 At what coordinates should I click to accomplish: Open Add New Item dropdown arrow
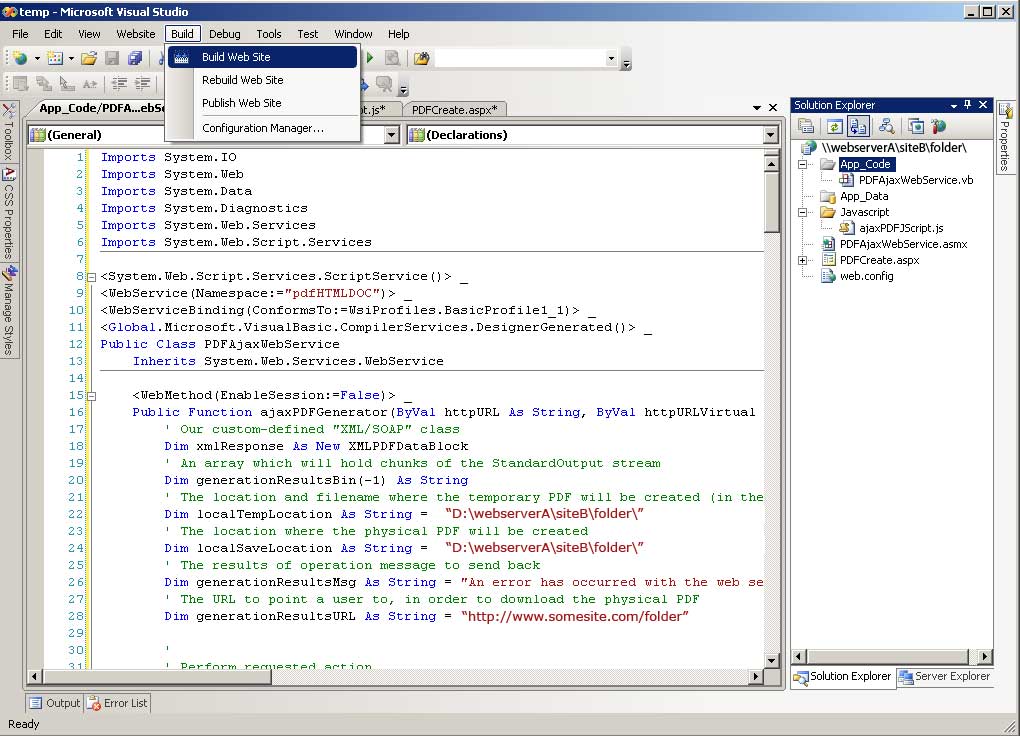coord(71,59)
